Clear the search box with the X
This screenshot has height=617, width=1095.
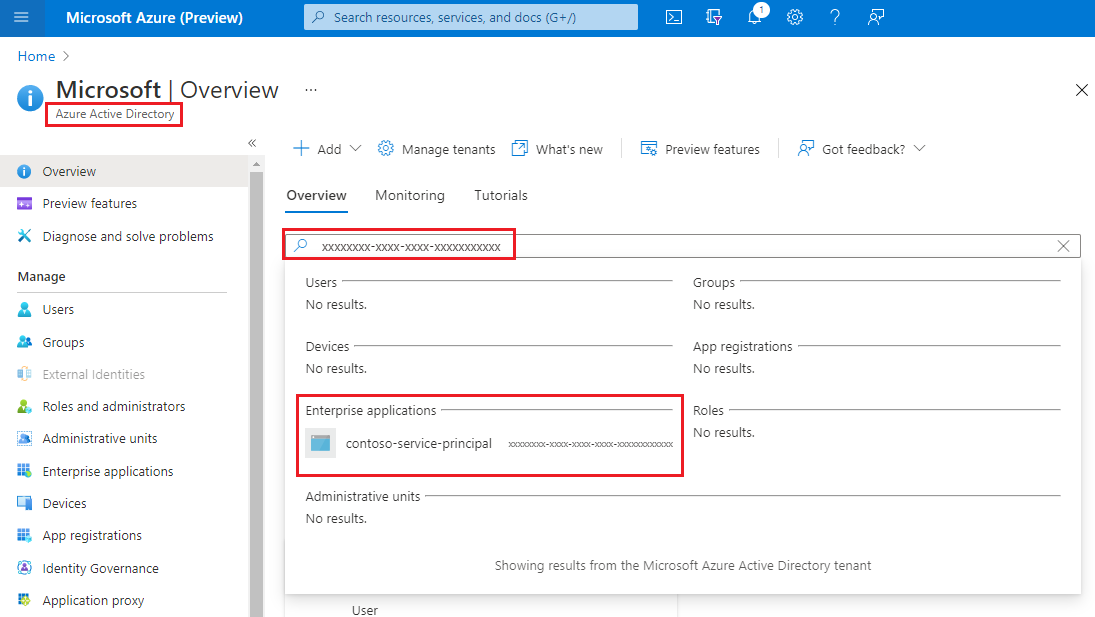pyautogui.click(x=1063, y=245)
